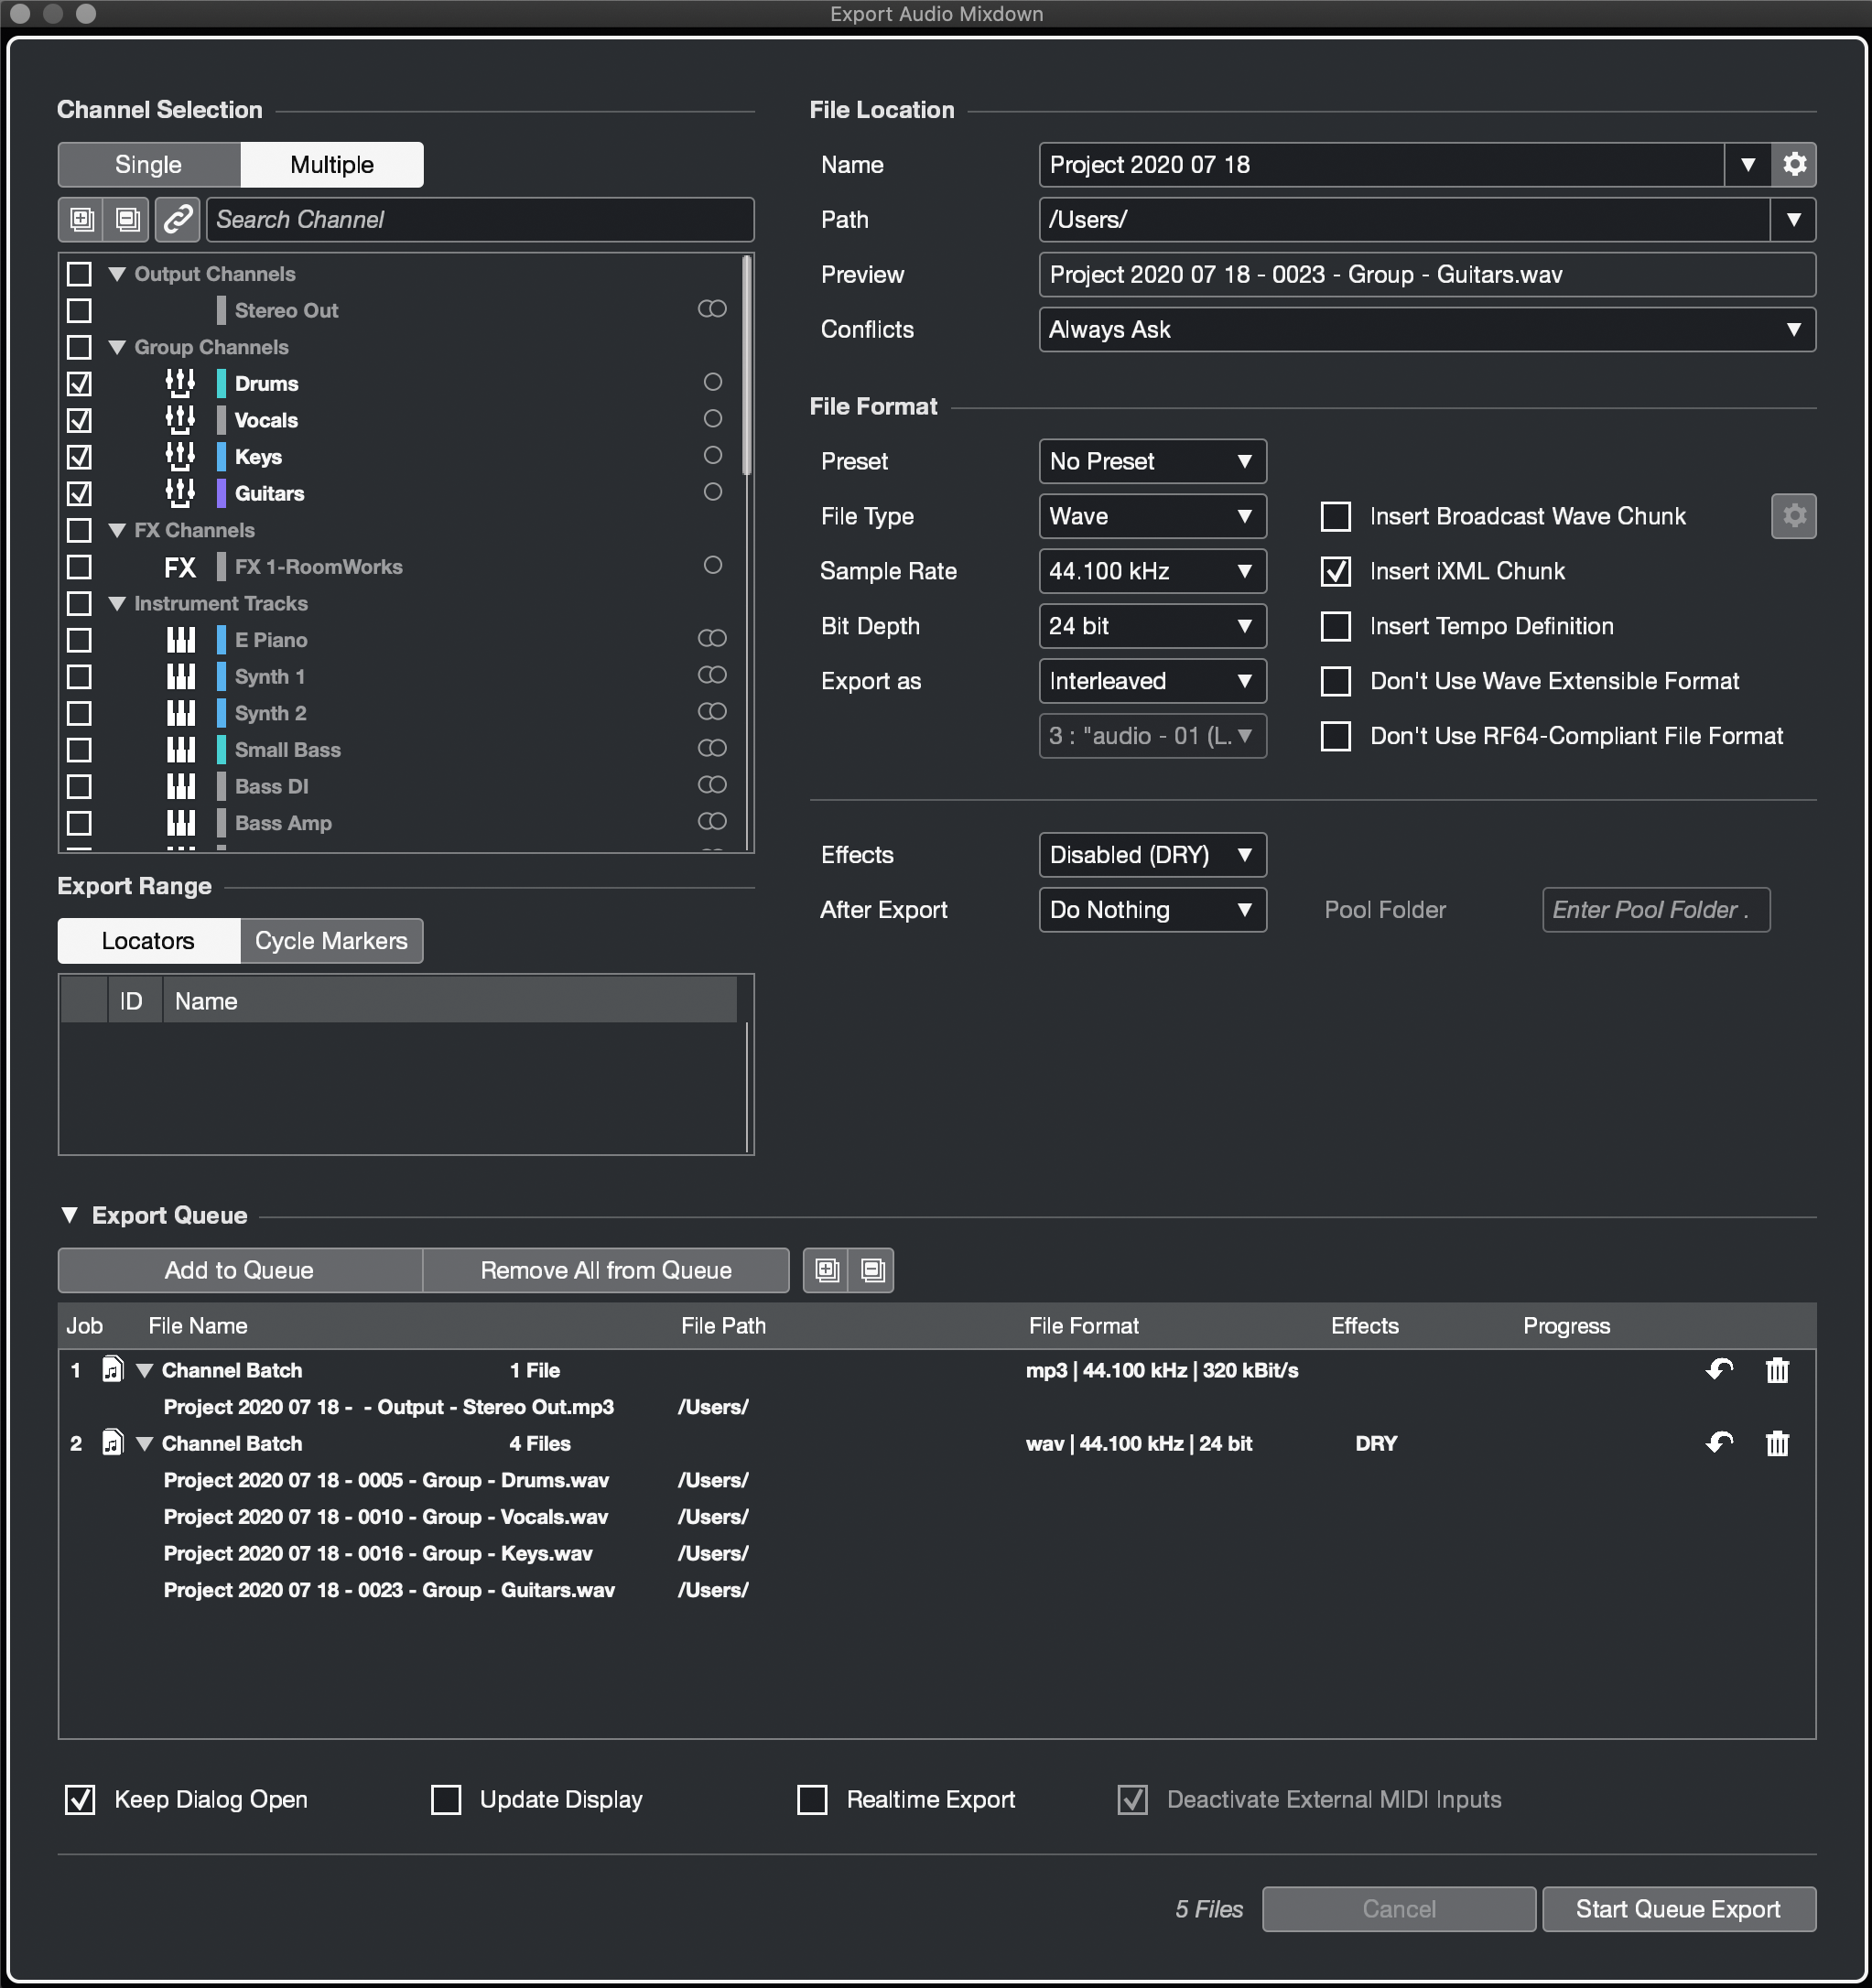Click collapse all channels icon above channel list
Image resolution: width=1872 pixels, height=1988 pixels.
pyautogui.click(x=127, y=219)
